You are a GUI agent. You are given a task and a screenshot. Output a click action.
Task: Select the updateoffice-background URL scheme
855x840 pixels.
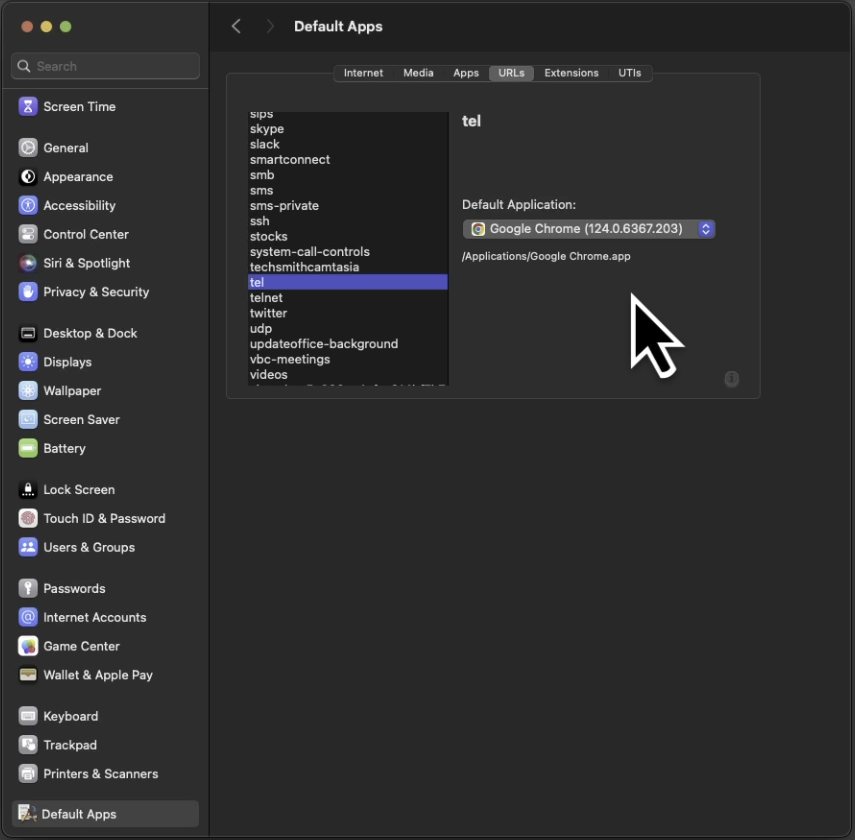[348, 344]
